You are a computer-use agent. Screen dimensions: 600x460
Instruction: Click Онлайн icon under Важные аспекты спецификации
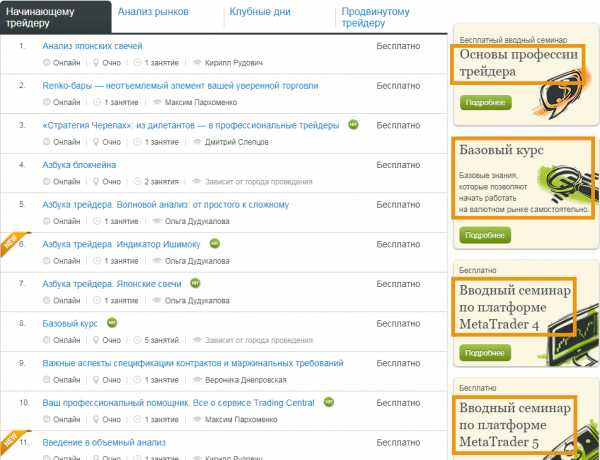tap(46, 380)
